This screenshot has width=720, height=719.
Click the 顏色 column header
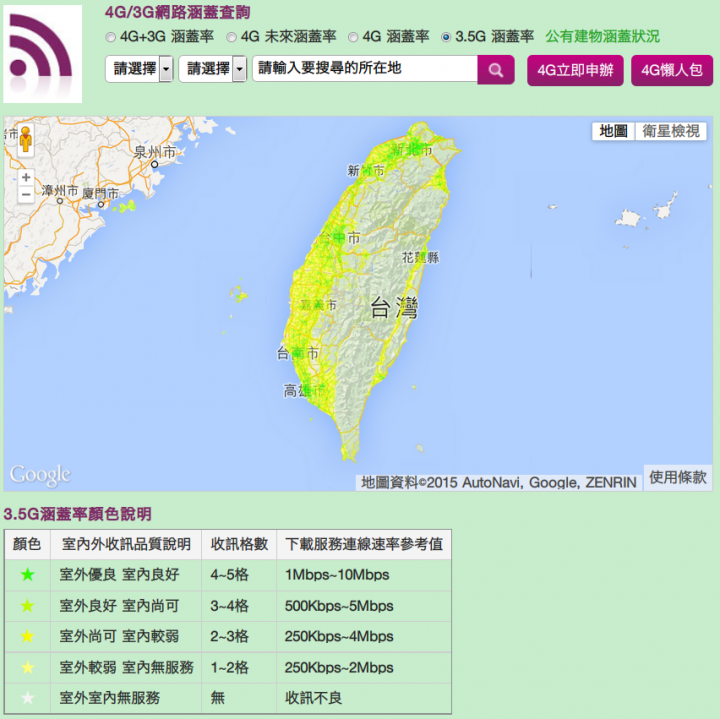pyautogui.click(x=27, y=544)
